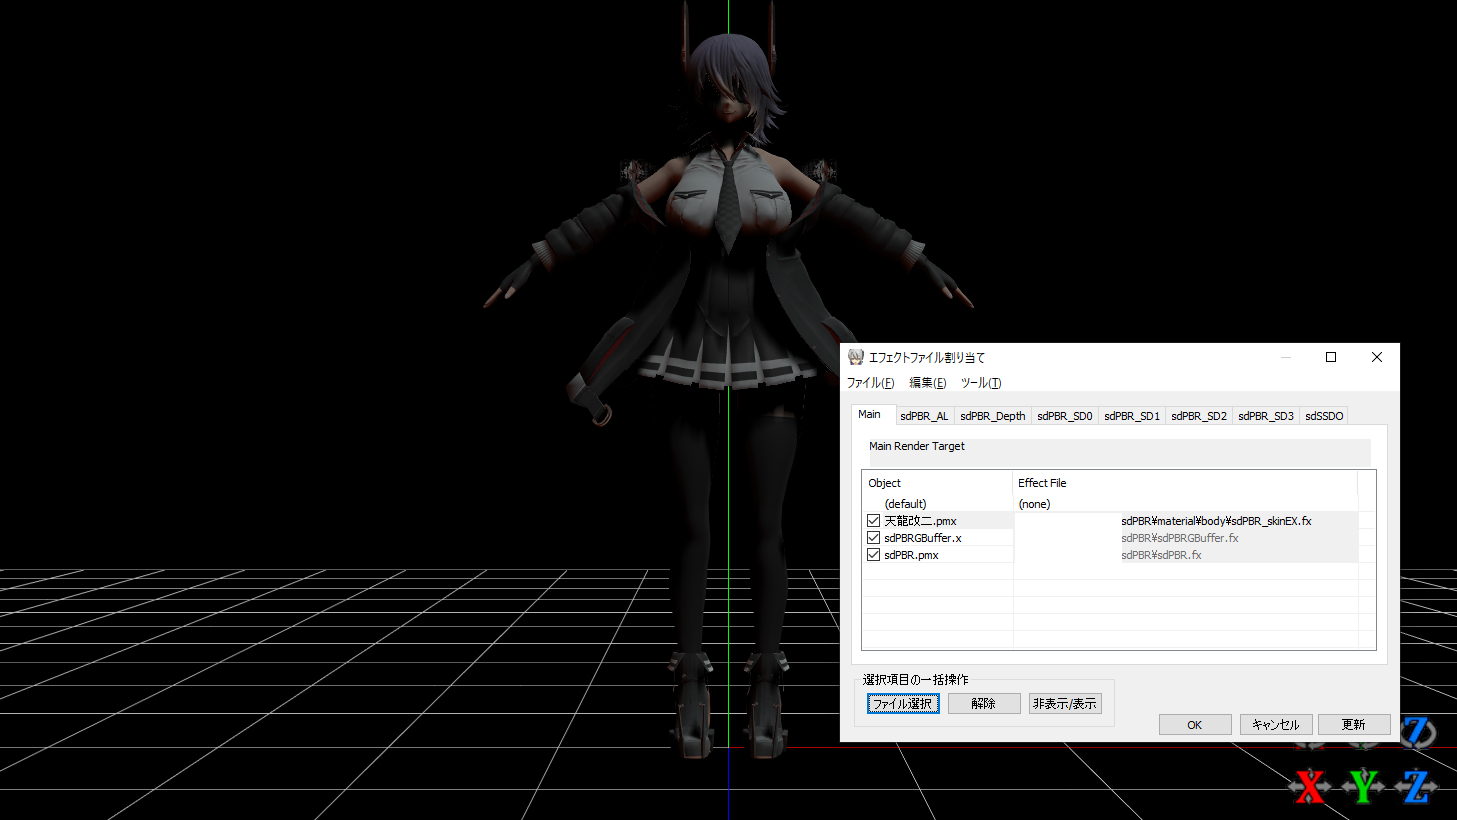Click the 解除 button
This screenshot has width=1457, height=820.
(x=983, y=704)
